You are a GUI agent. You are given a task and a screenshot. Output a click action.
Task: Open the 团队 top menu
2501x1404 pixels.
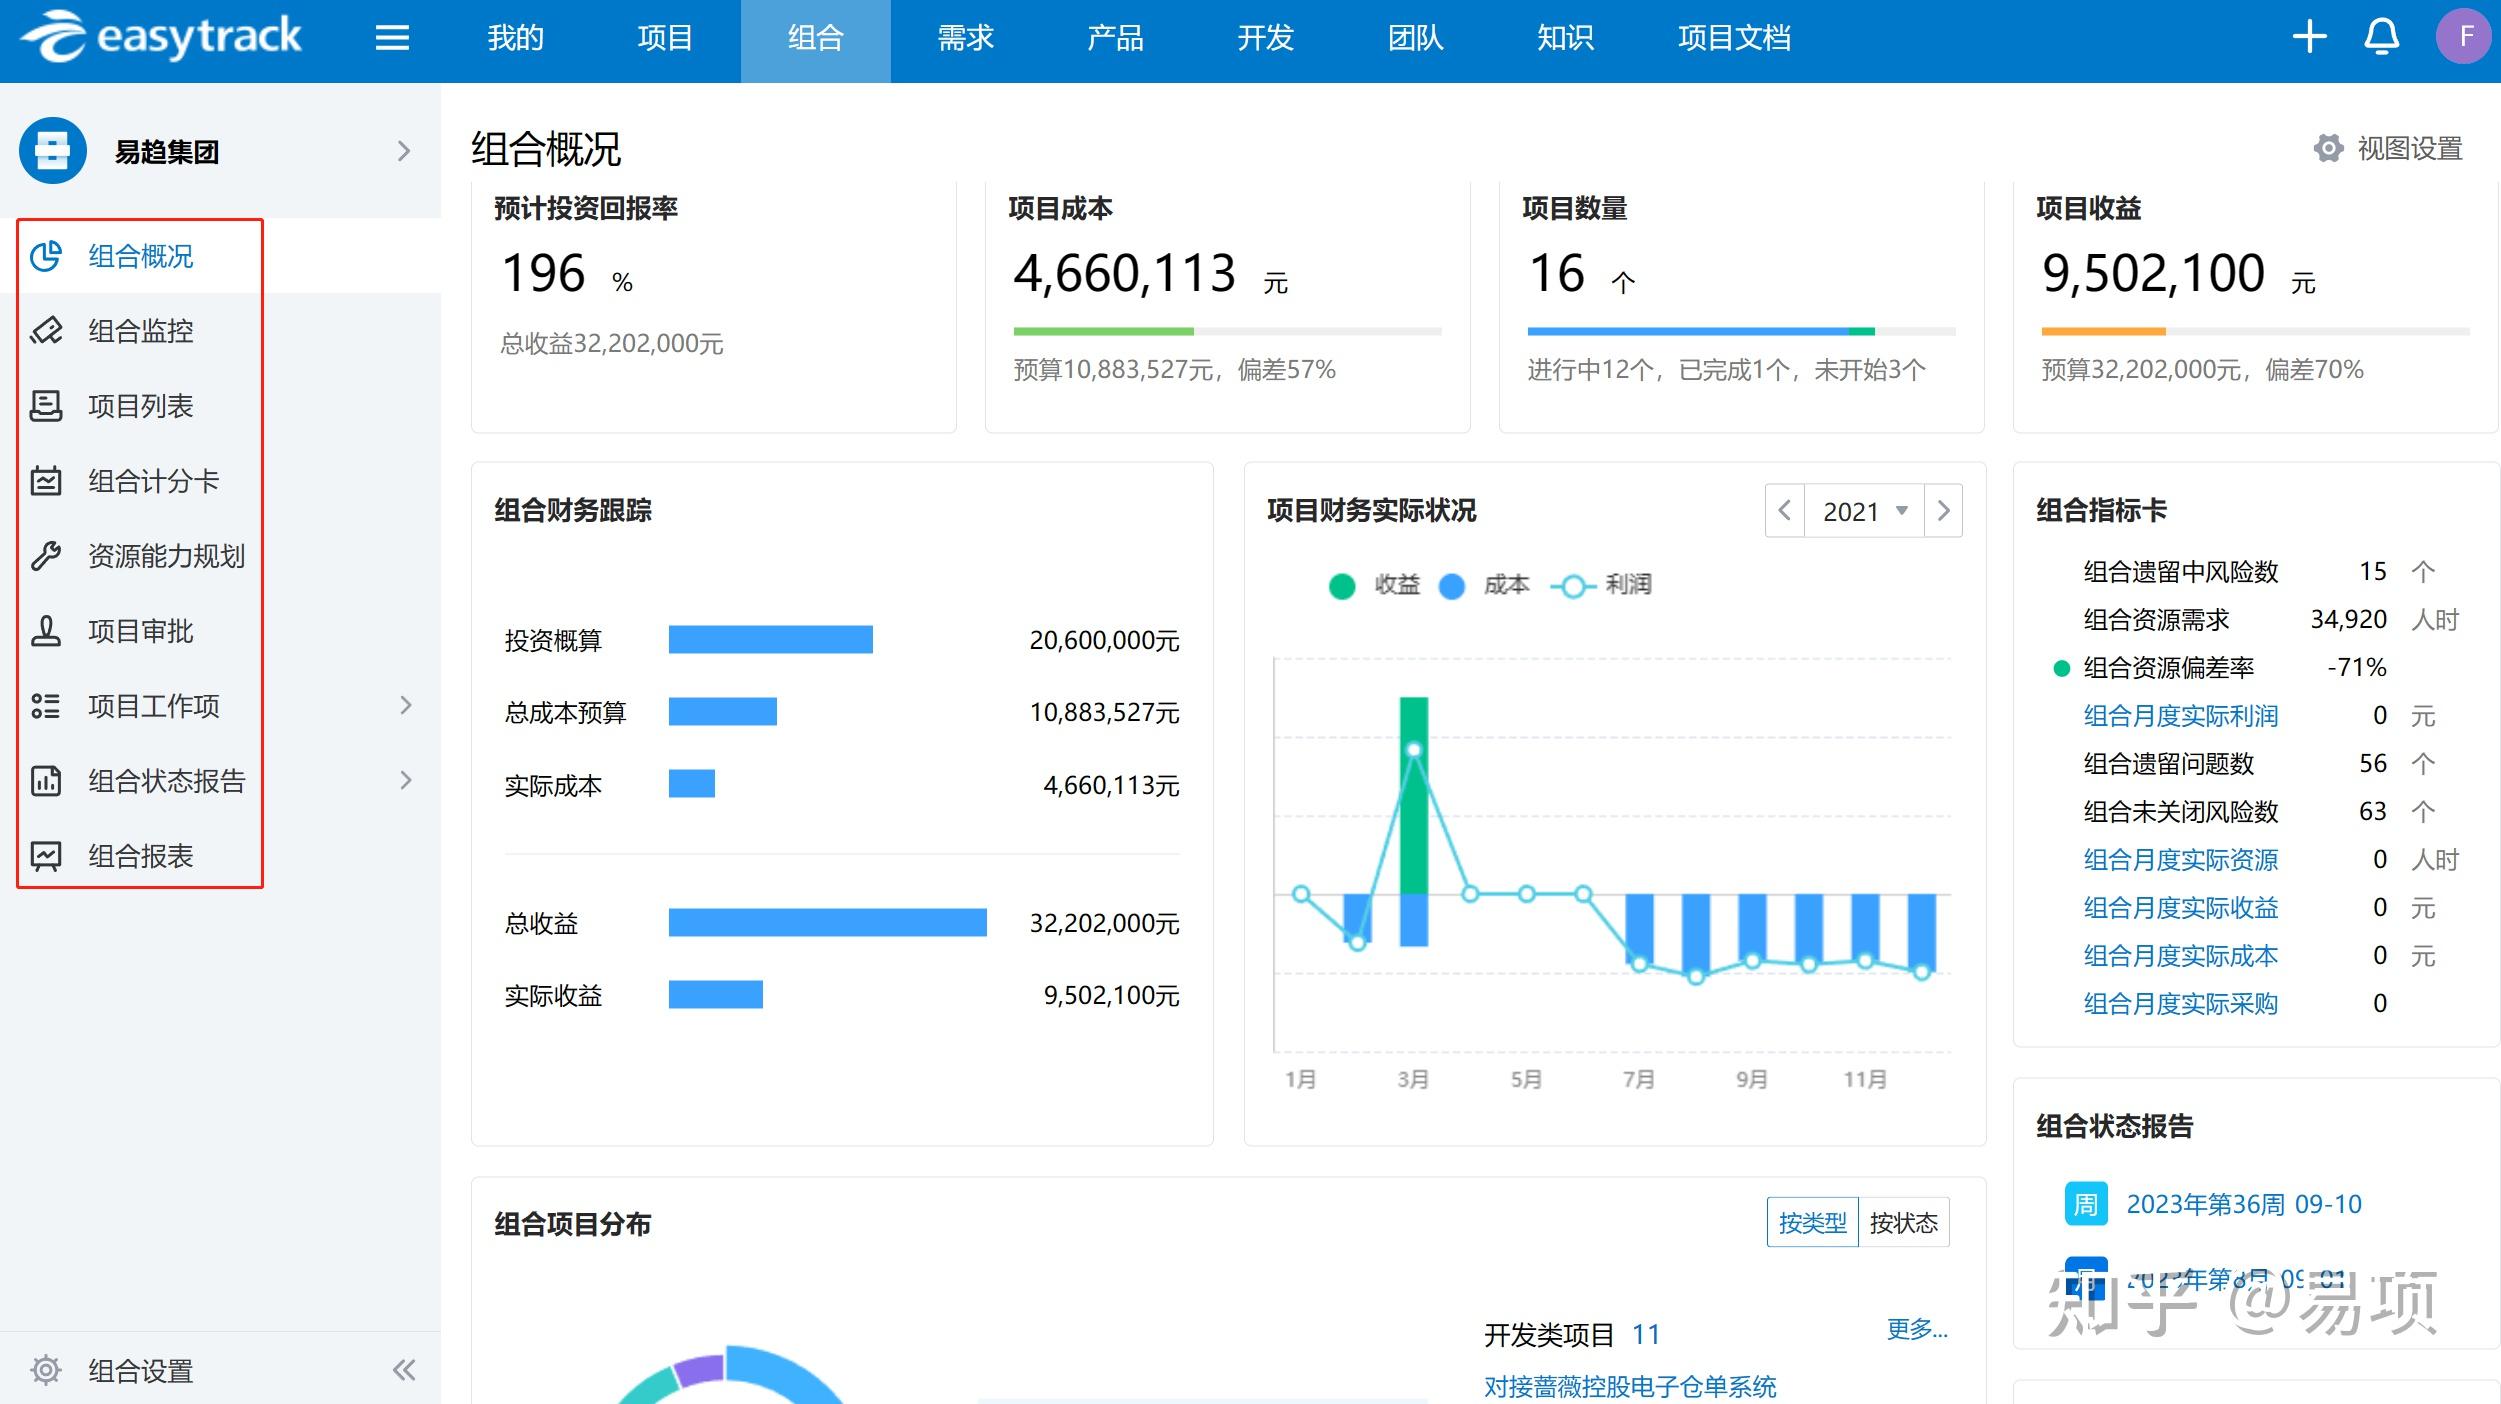pyautogui.click(x=1416, y=38)
